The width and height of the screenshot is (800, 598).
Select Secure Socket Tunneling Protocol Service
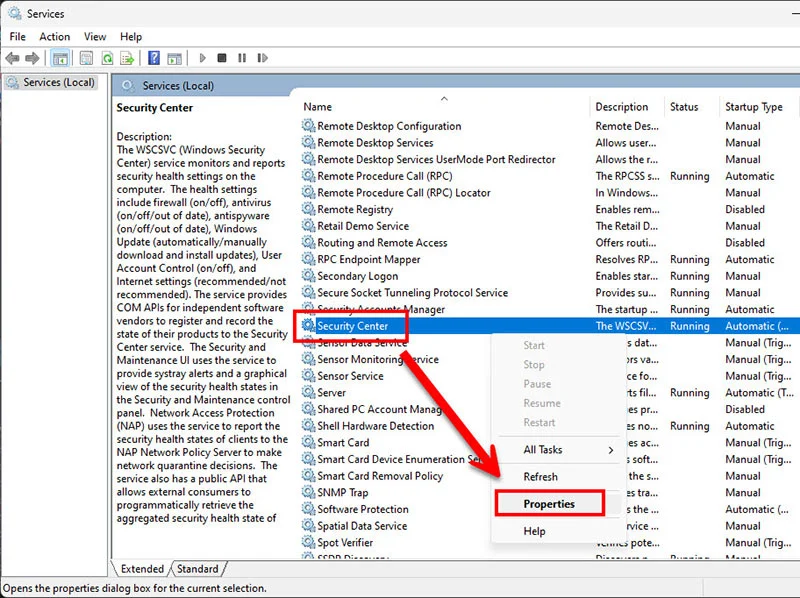tap(549, 292)
